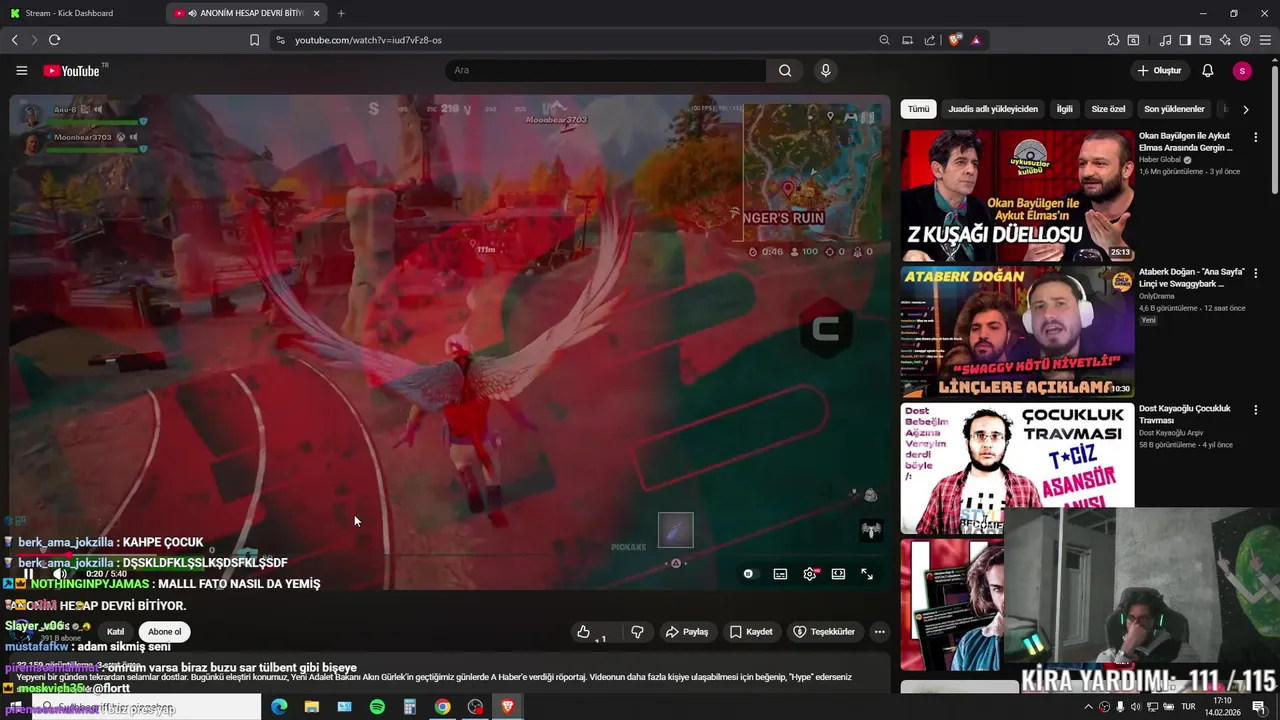This screenshot has height=720, width=1280.
Task: Close the ANONİM HESAP DEVRİ tab
Action: (x=316, y=13)
